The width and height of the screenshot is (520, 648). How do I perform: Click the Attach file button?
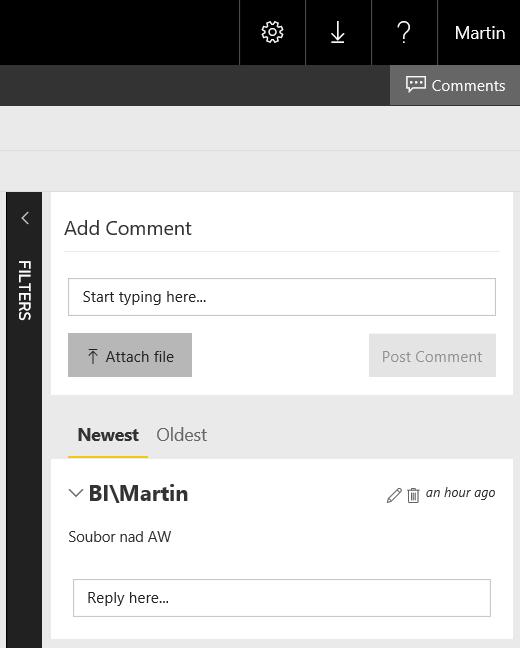point(130,355)
